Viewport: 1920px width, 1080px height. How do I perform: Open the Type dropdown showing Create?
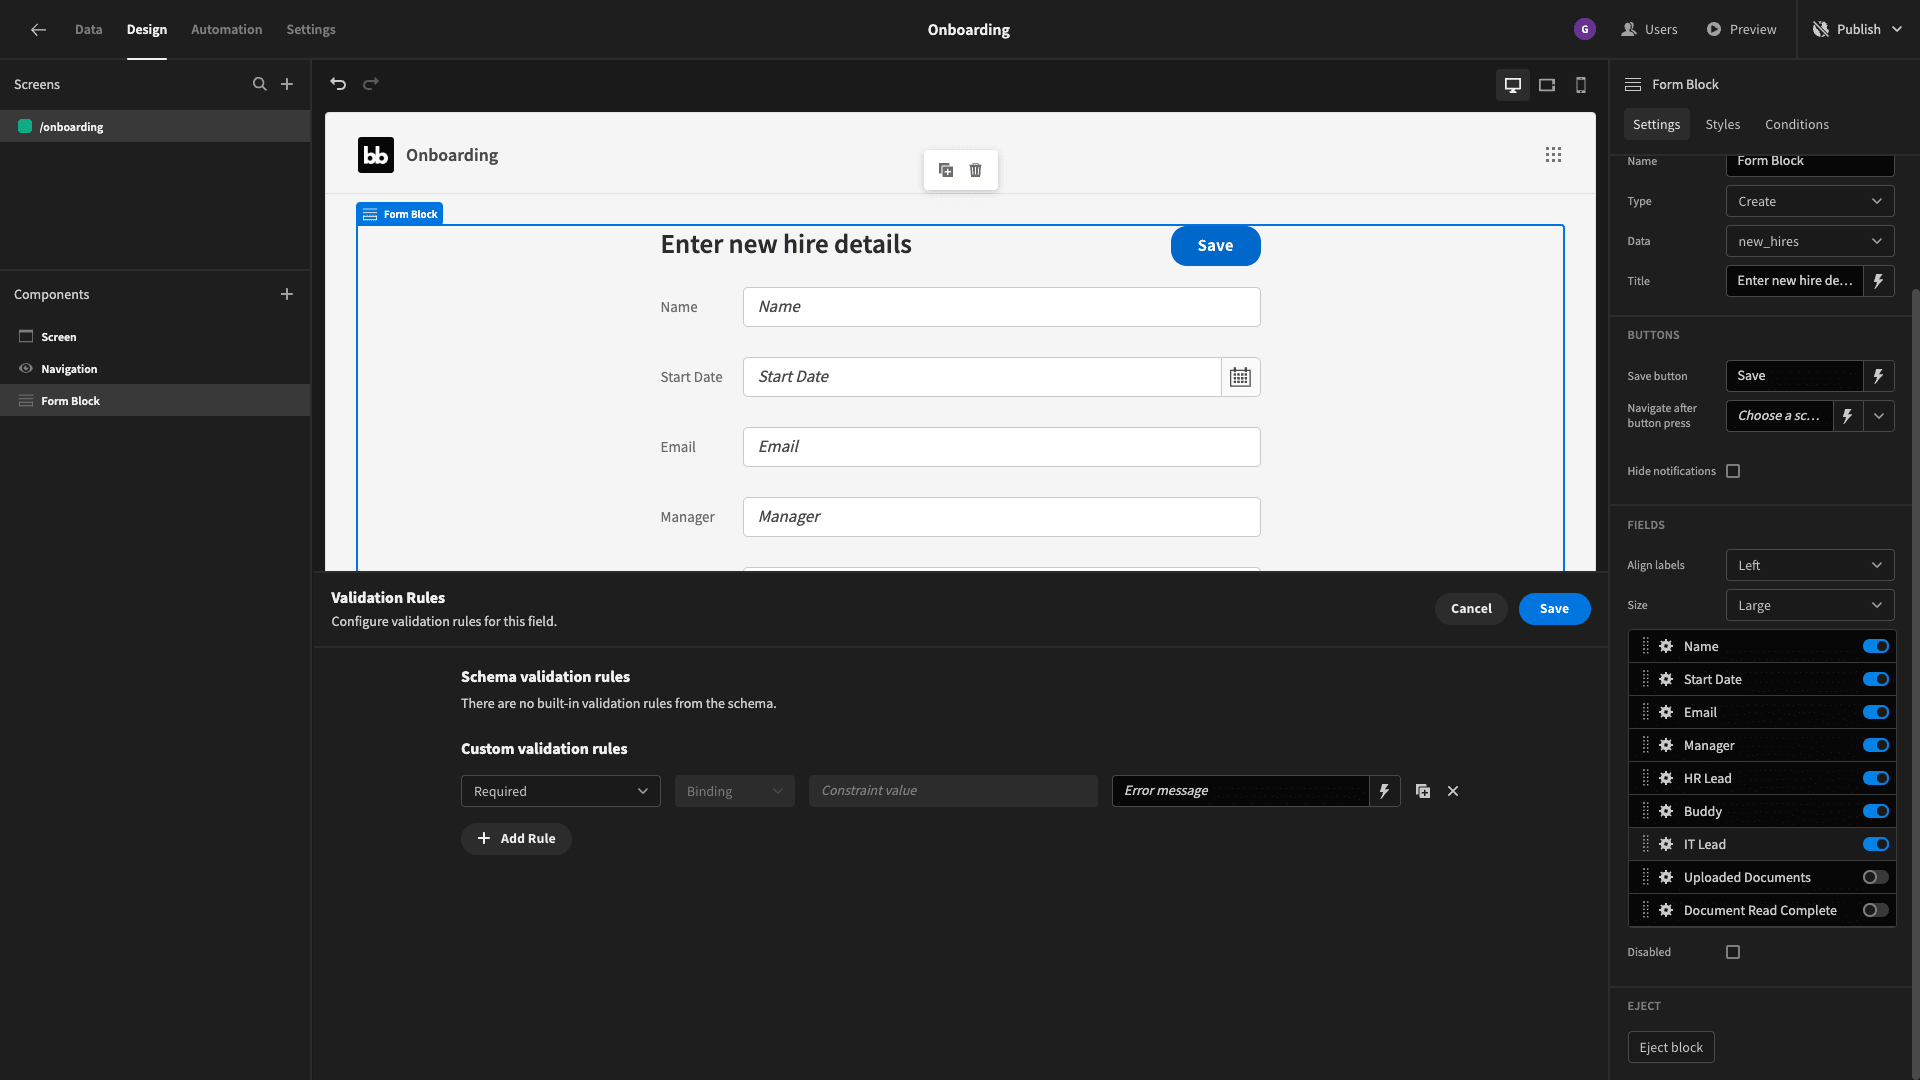tap(1810, 202)
